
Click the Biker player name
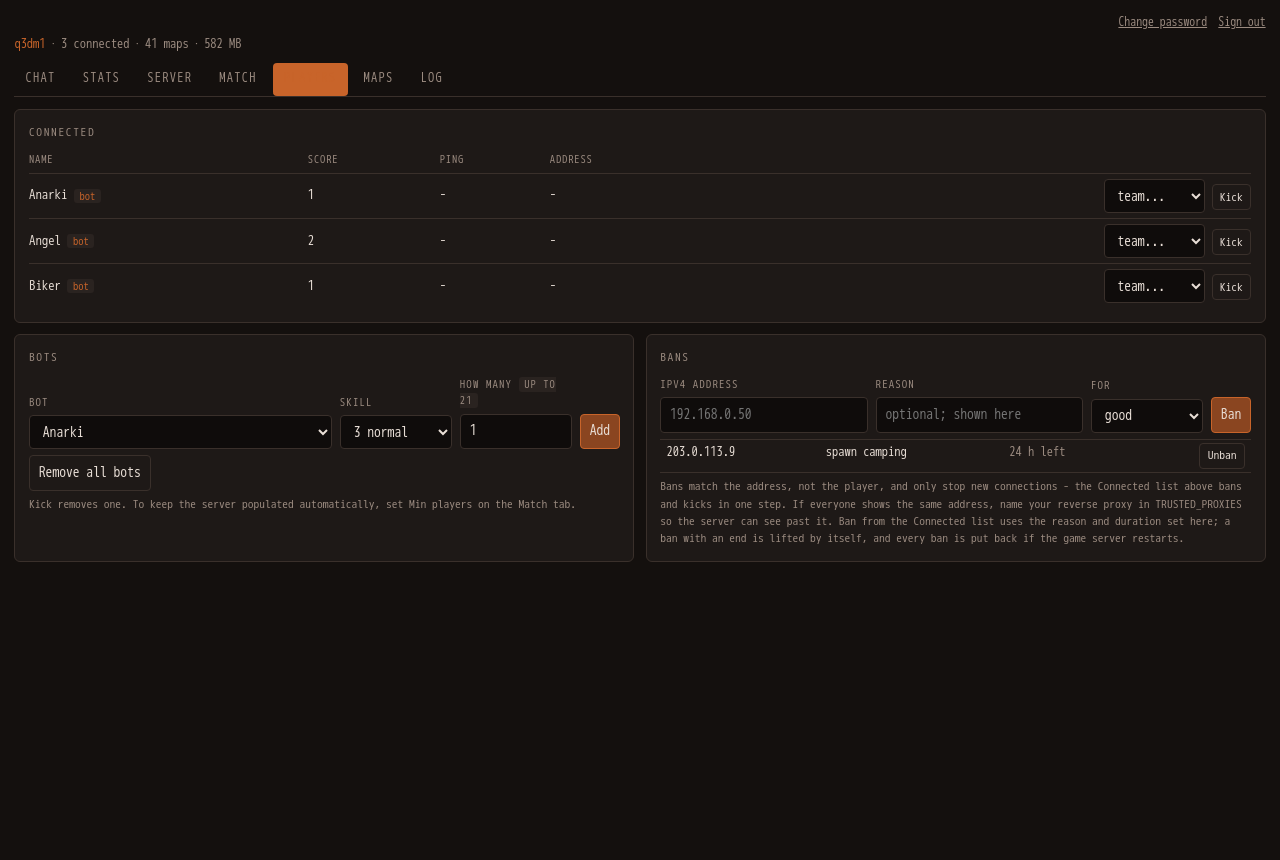click(x=45, y=286)
